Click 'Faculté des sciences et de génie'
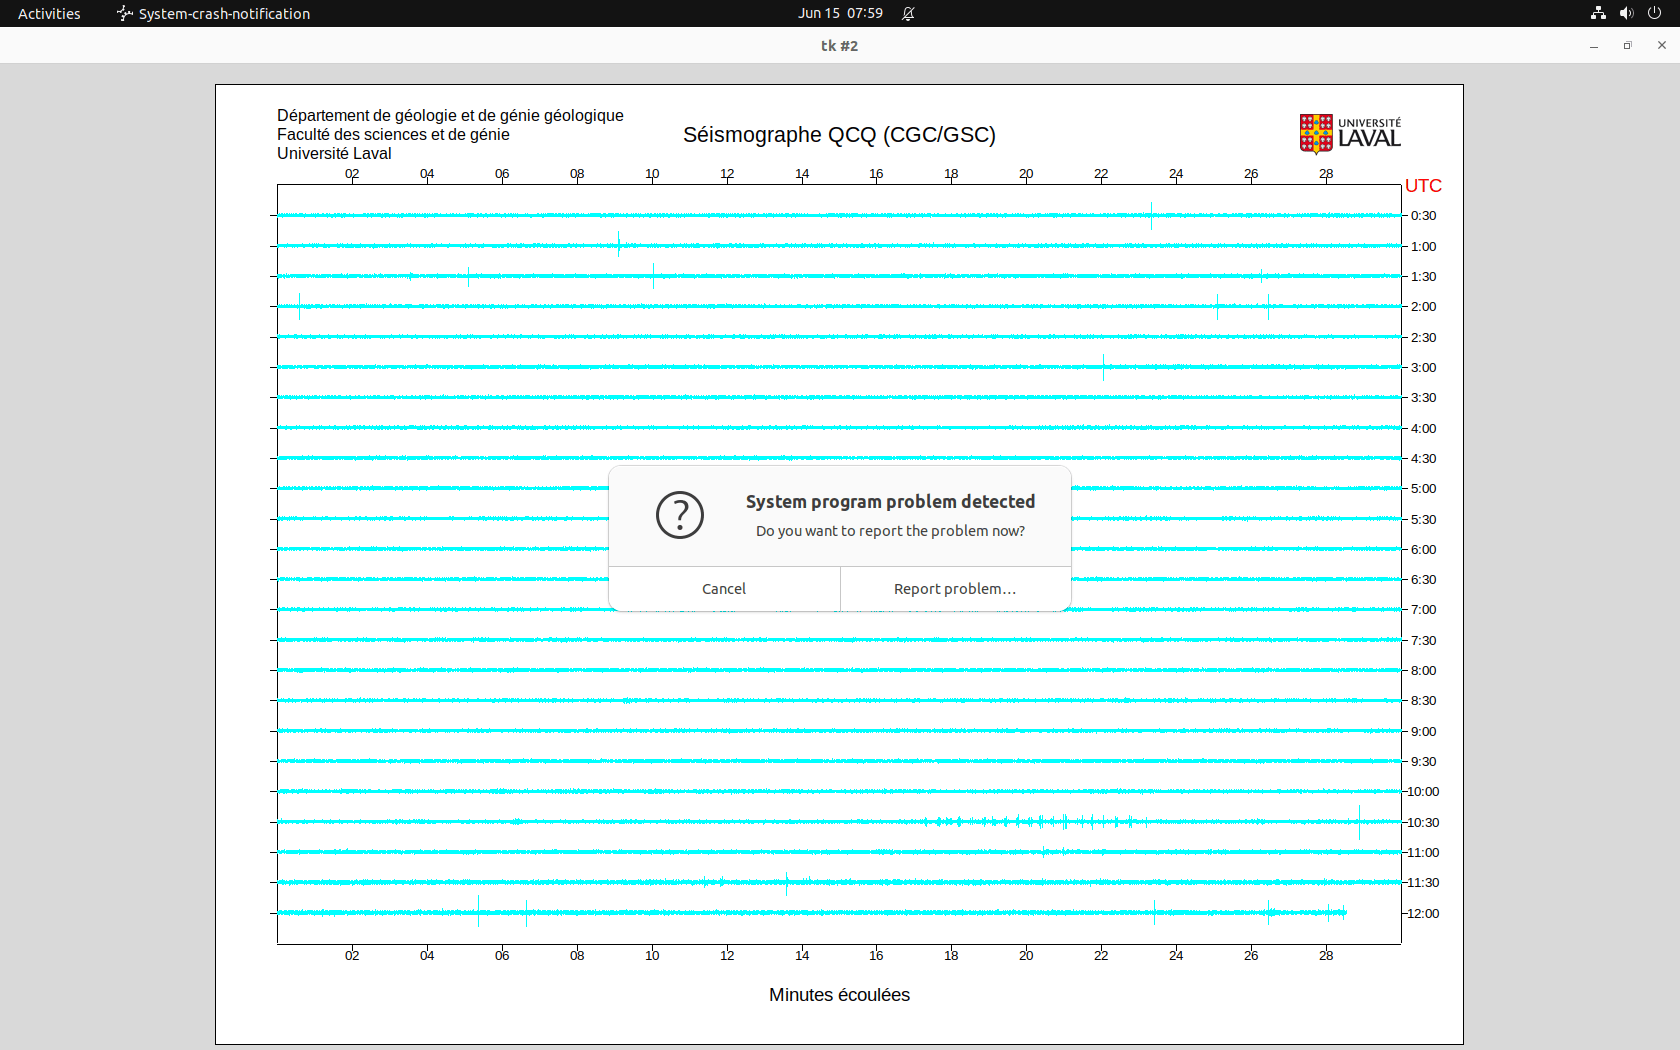 coord(393,135)
